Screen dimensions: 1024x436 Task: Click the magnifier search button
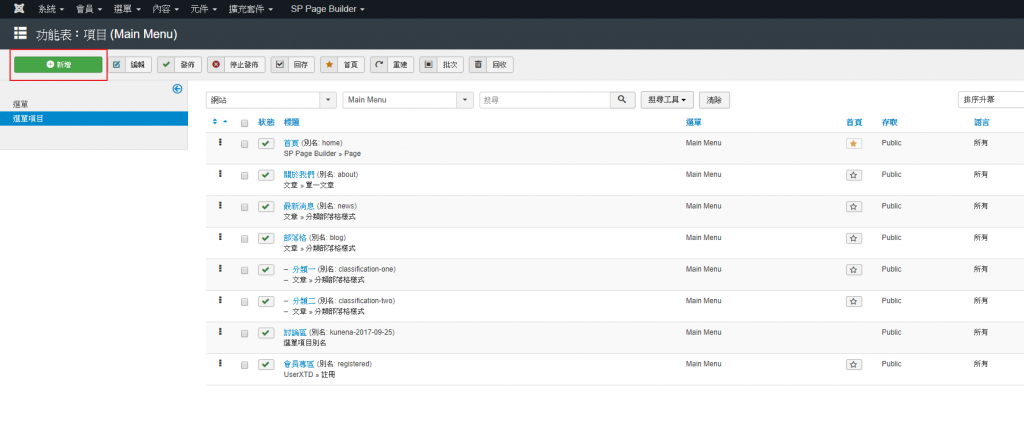(x=622, y=100)
